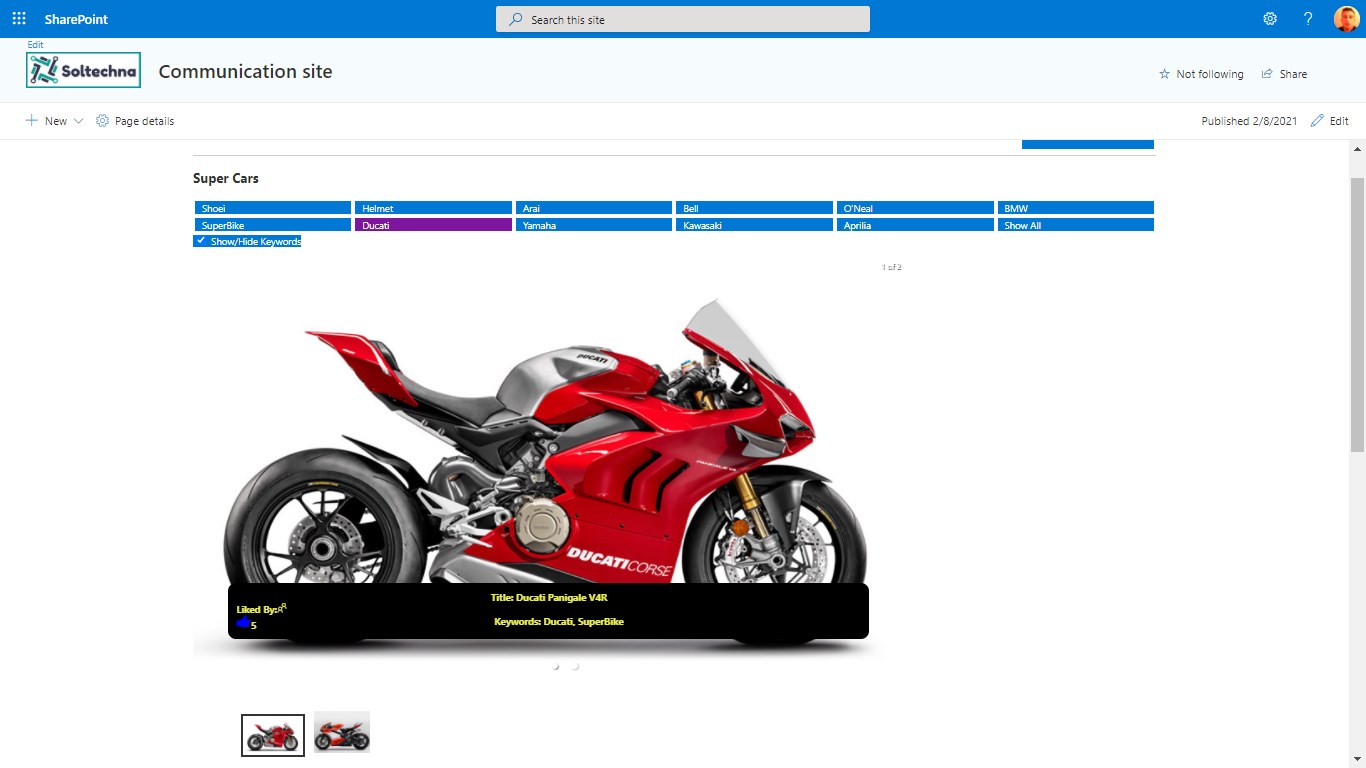Click the second carousel dot indicator
1366x768 pixels.
pos(575,666)
